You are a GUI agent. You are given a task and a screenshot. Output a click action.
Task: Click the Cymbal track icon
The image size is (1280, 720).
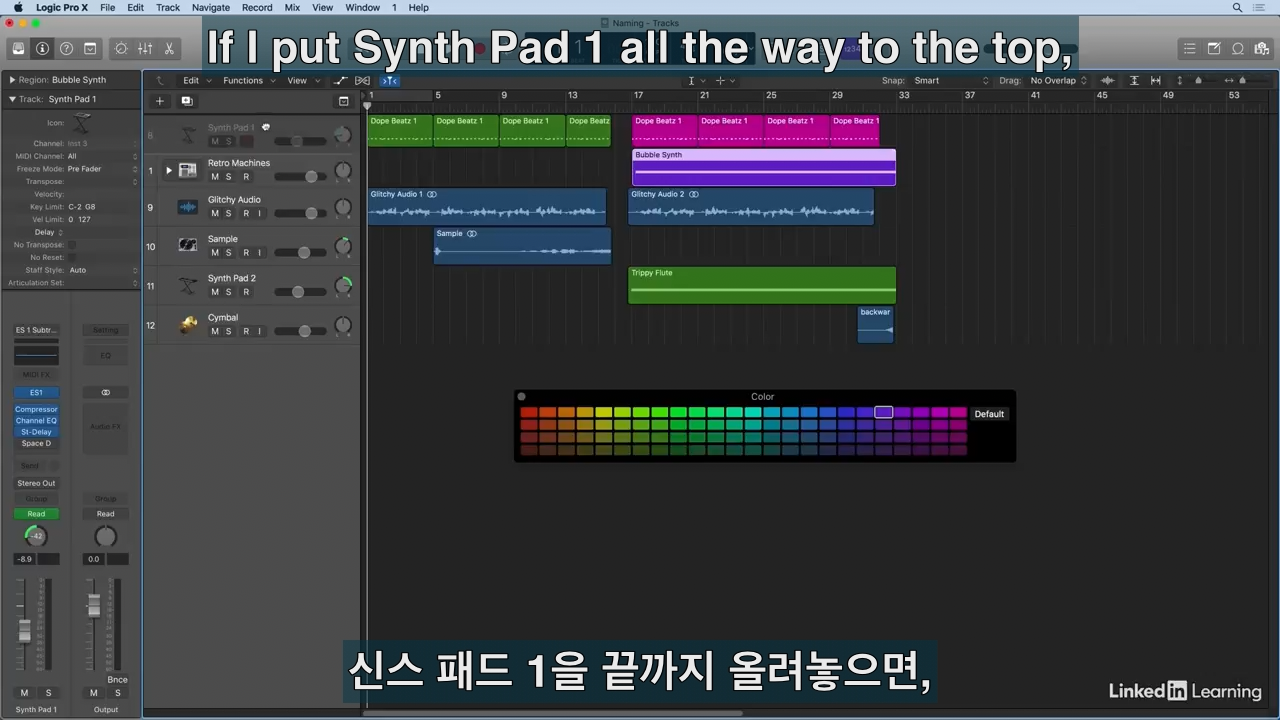click(188, 324)
